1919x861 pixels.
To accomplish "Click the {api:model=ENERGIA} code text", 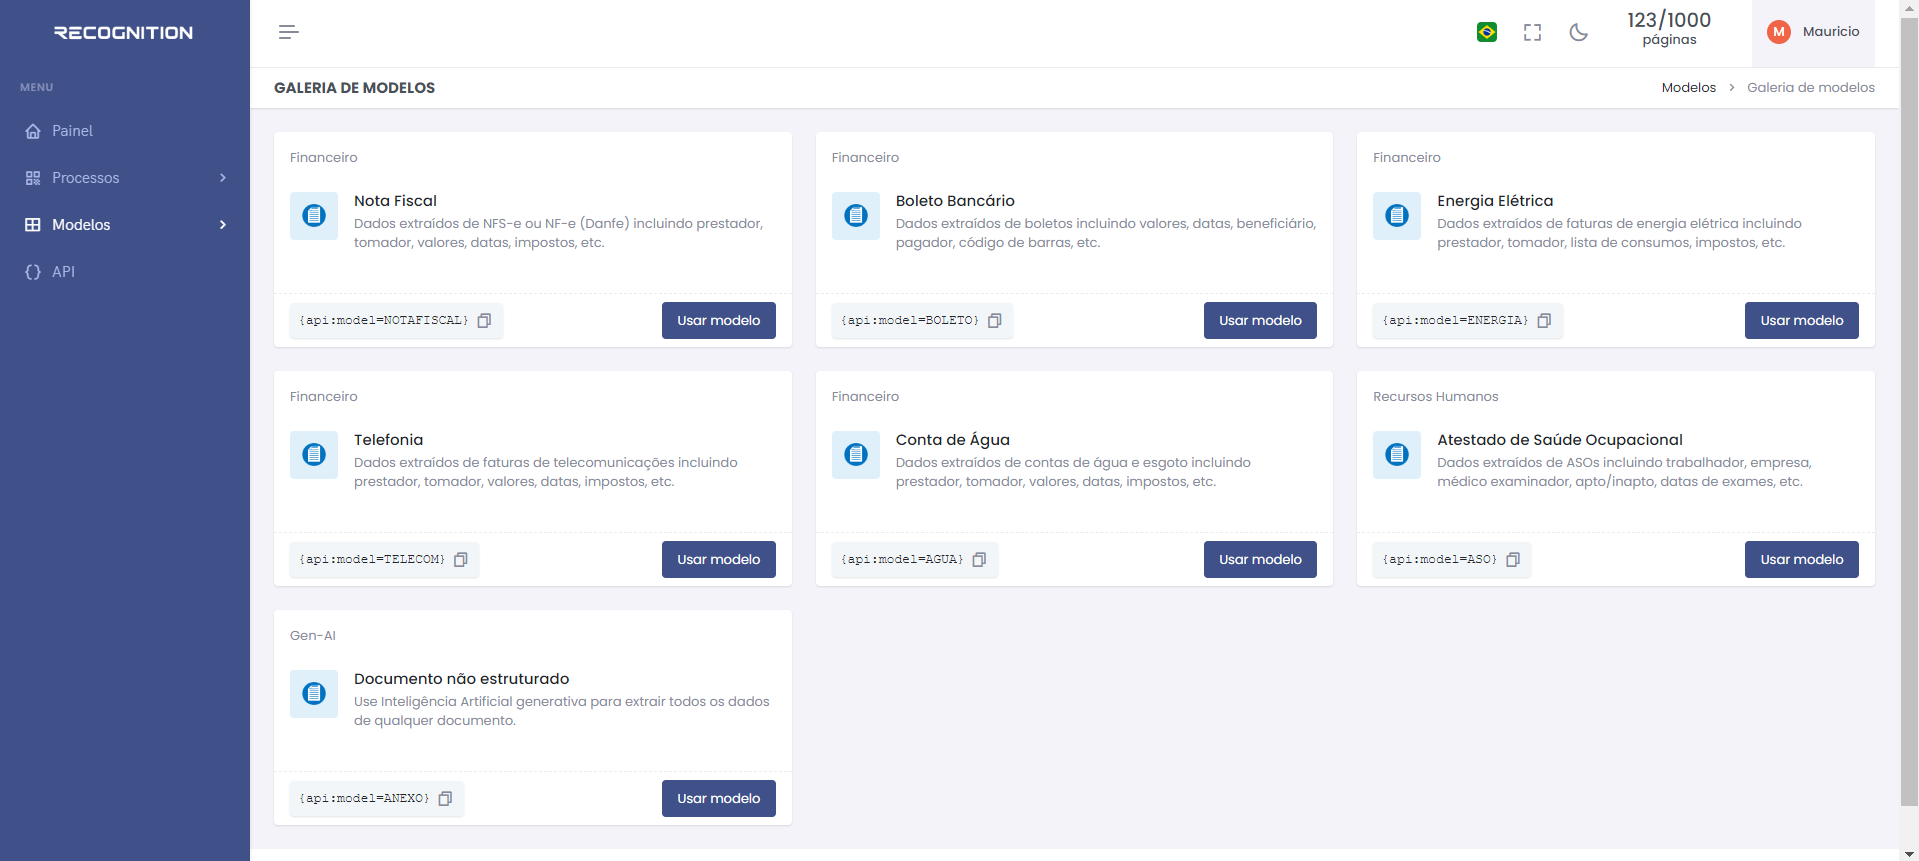I will coord(1456,321).
